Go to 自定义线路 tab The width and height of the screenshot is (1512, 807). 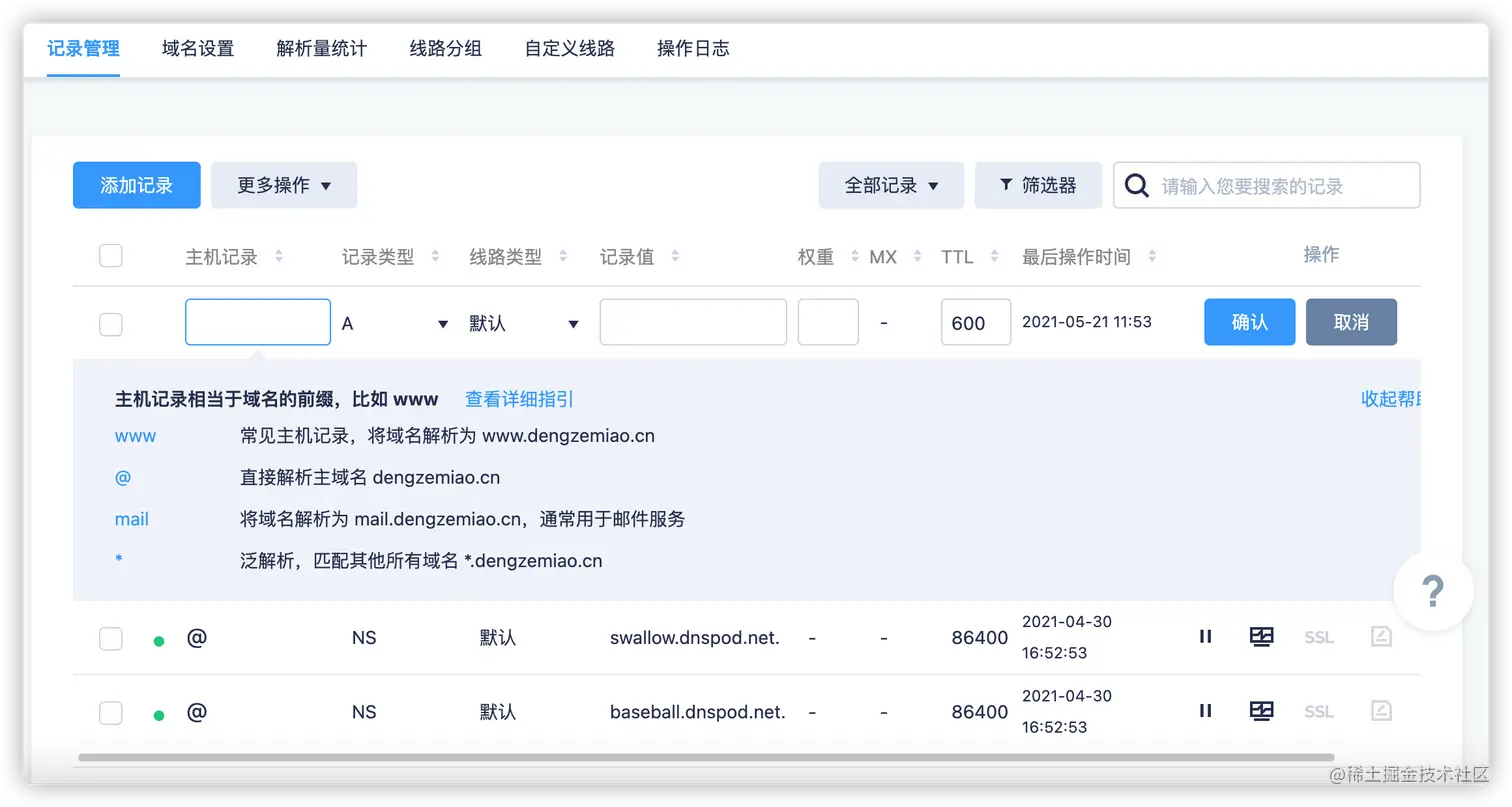570,48
